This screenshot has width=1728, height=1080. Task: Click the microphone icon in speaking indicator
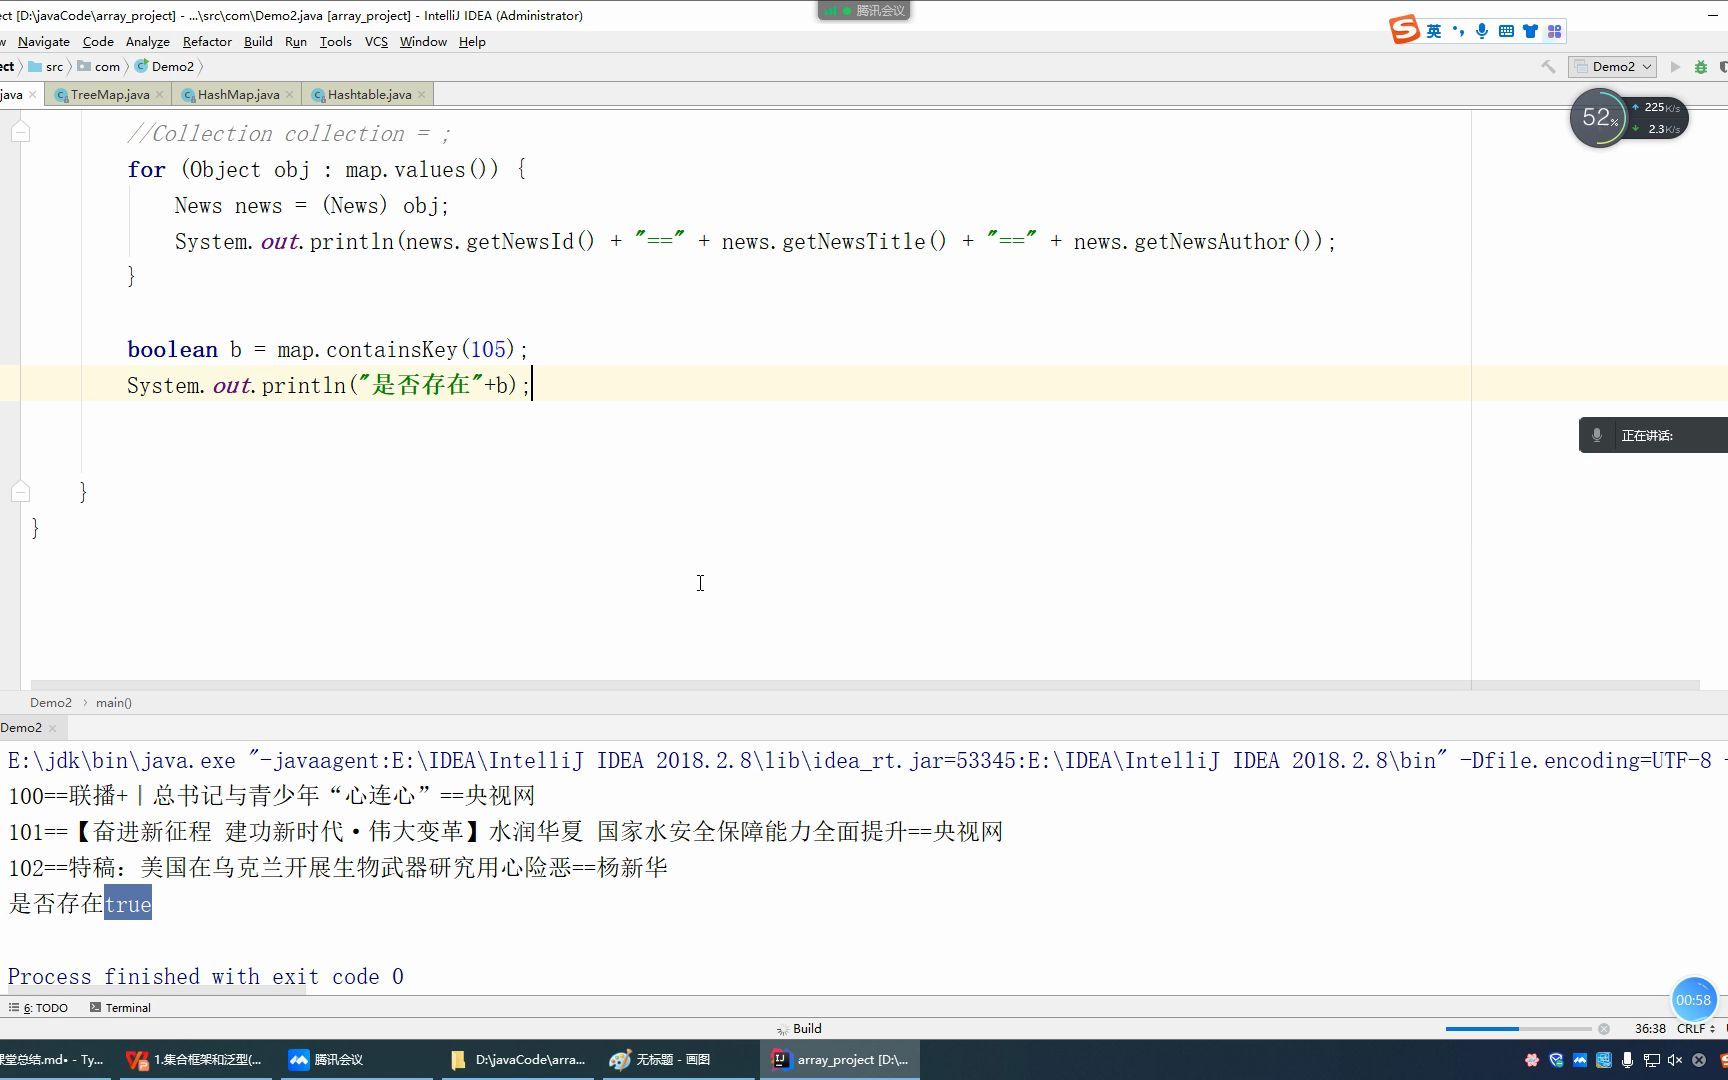pyautogui.click(x=1597, y=435)
